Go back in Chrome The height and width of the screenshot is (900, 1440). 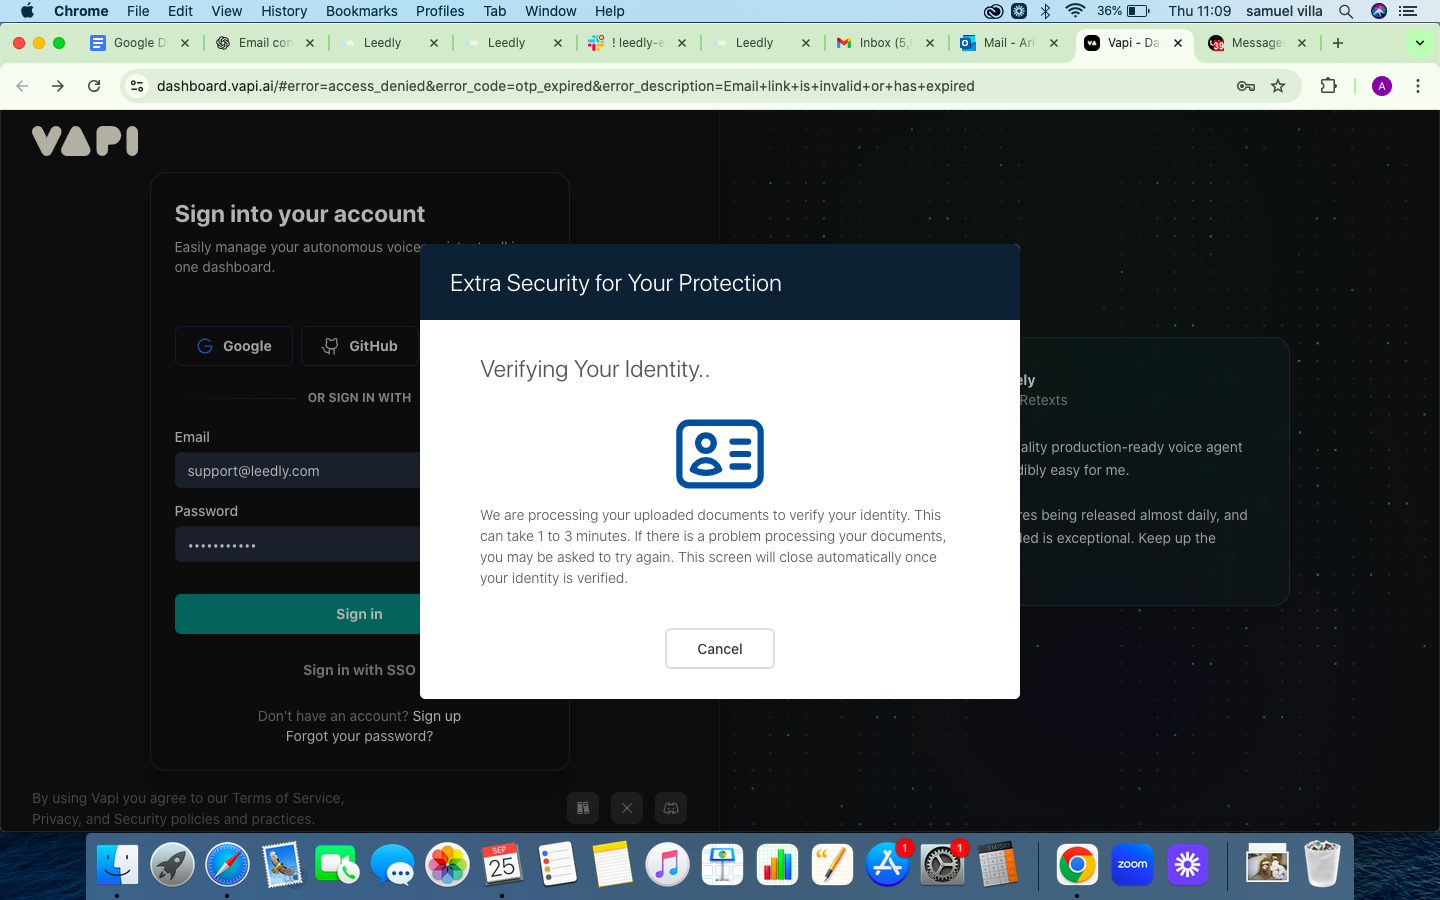22,86
